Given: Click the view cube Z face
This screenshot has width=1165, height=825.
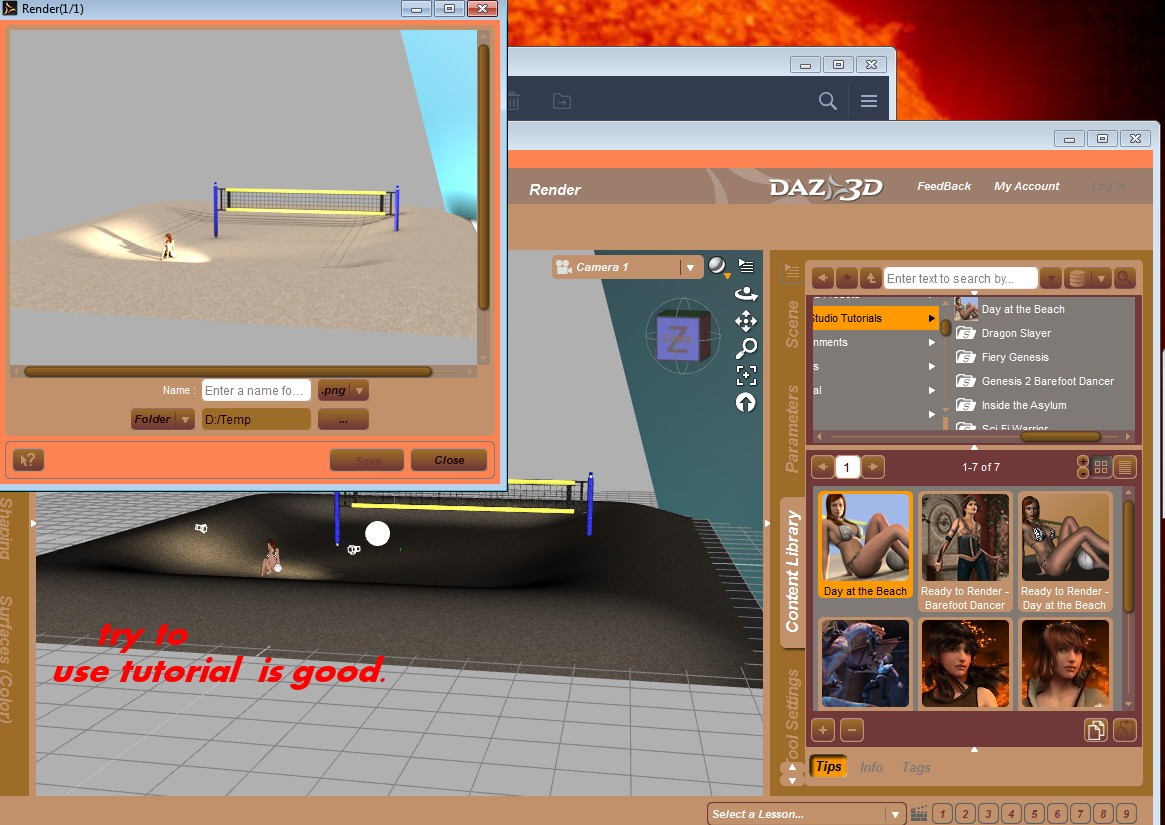Looking at the screenshot, I should [x=678, y=341].
